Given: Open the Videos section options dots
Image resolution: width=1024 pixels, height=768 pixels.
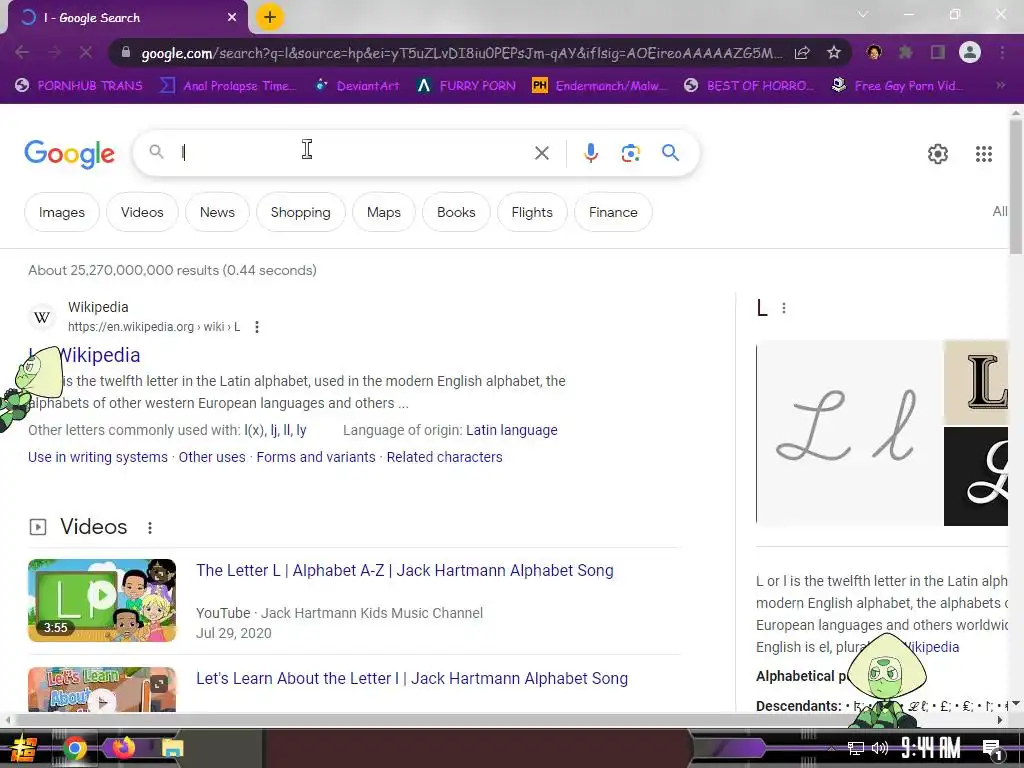Looking at the screenshot, I should click(150, 528).
